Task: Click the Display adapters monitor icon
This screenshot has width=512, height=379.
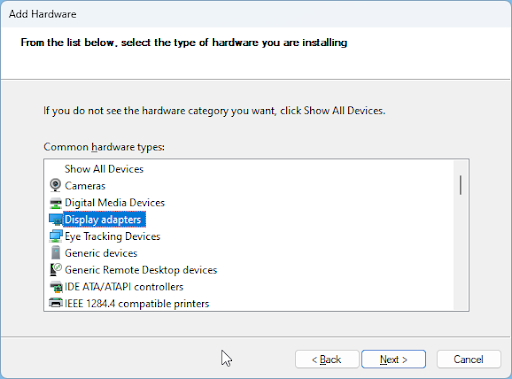Action: [55, 219]
